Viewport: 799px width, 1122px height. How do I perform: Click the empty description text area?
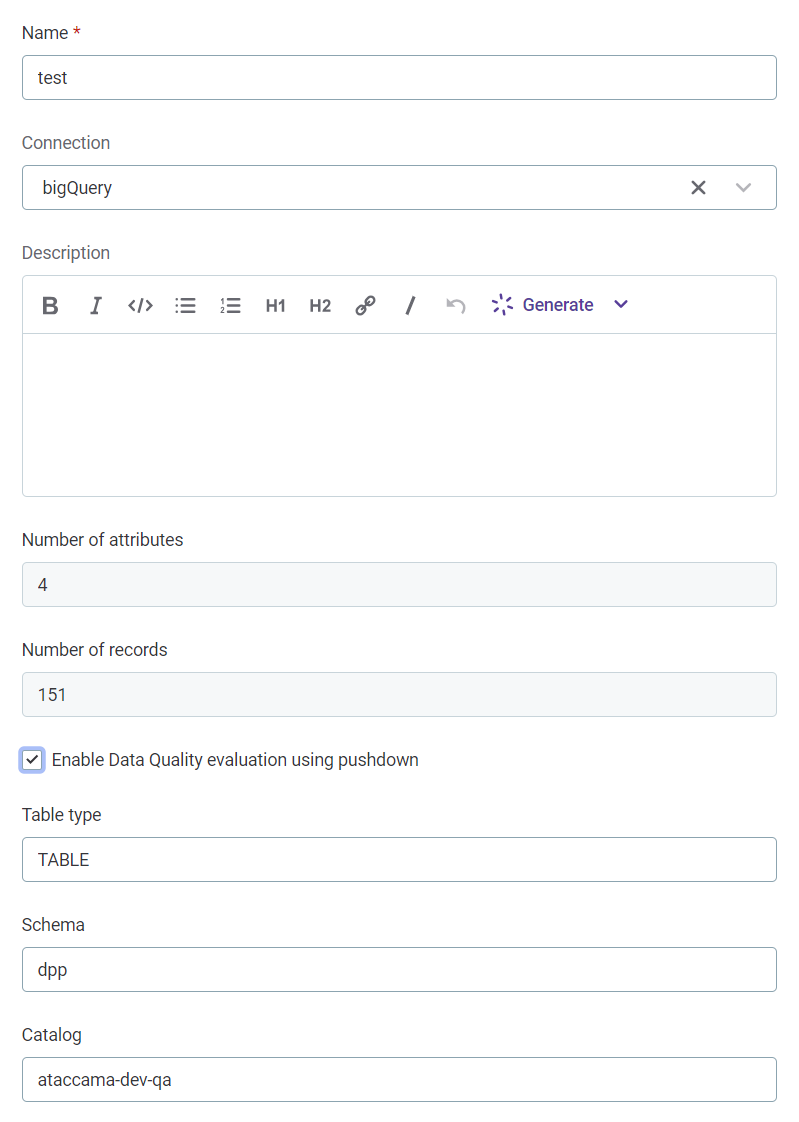click(399, 415)
